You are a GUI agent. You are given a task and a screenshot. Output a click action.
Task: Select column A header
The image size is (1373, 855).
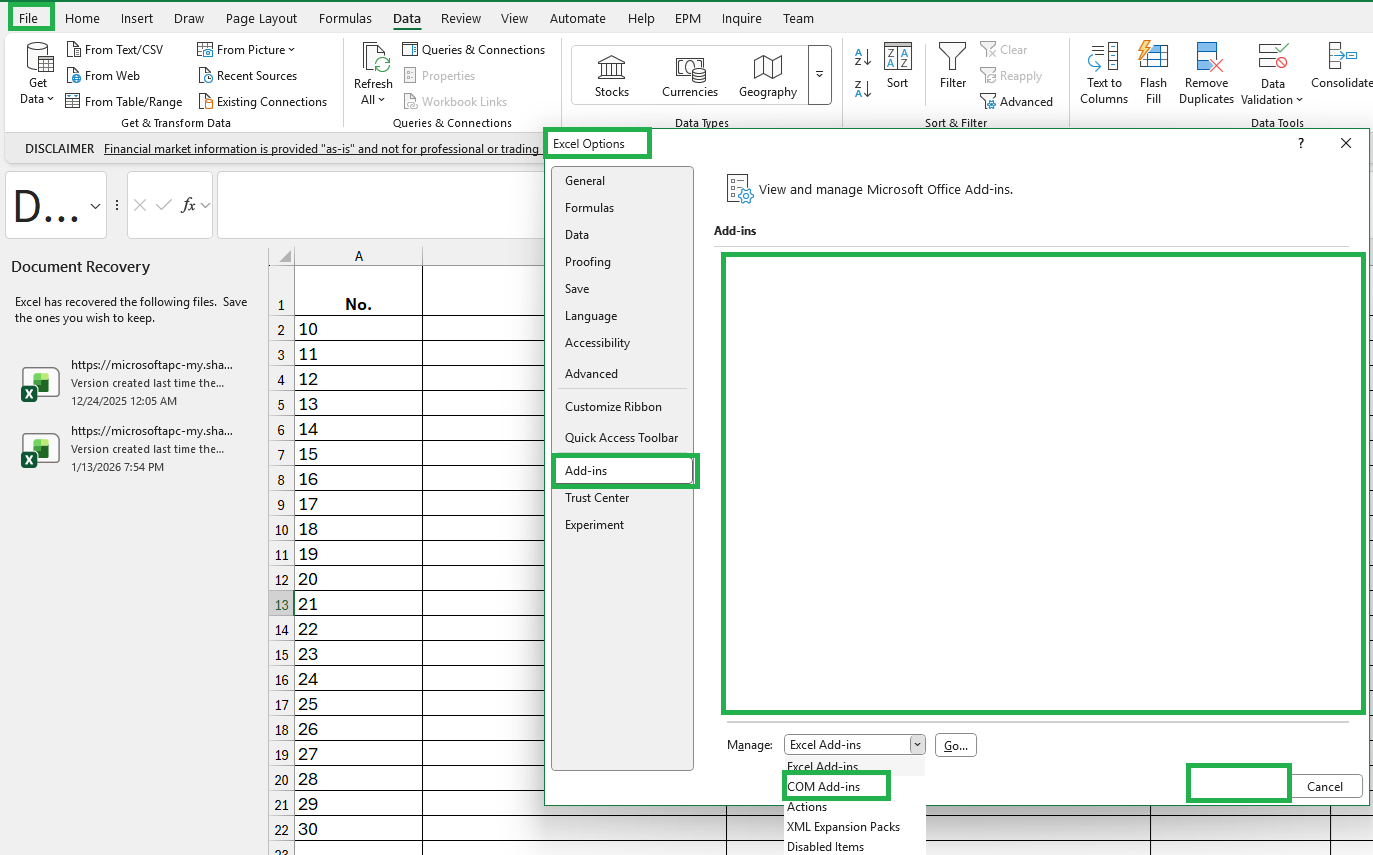(x=358, y=256)
